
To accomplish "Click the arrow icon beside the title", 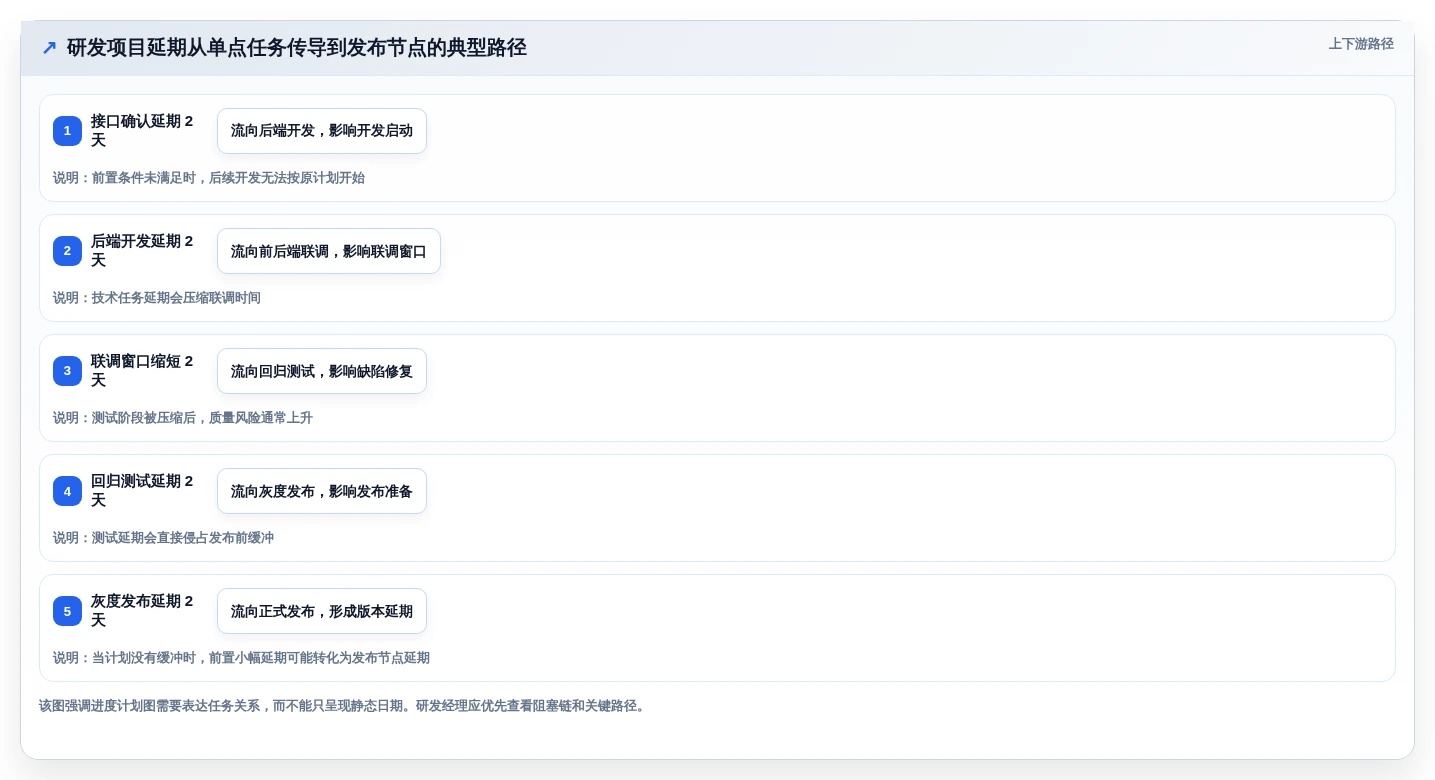I will (49, 48).
